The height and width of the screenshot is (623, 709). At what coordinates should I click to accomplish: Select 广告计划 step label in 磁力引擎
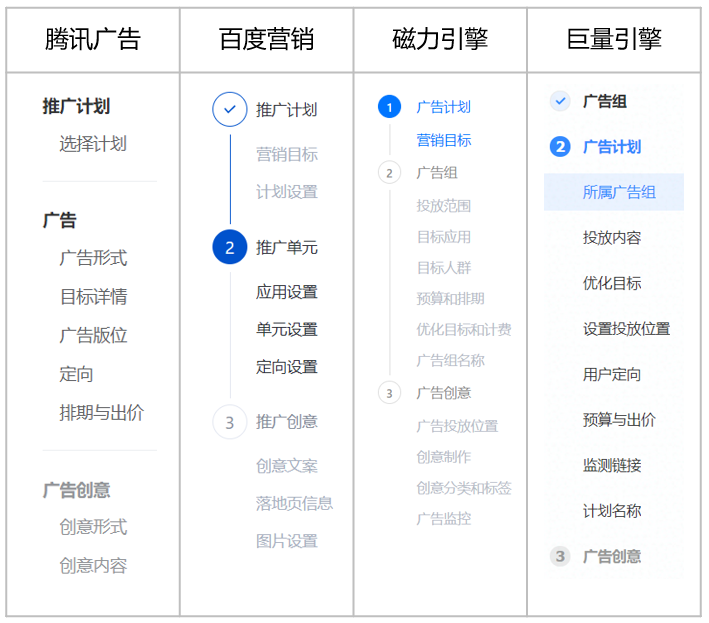pos(444,107)
